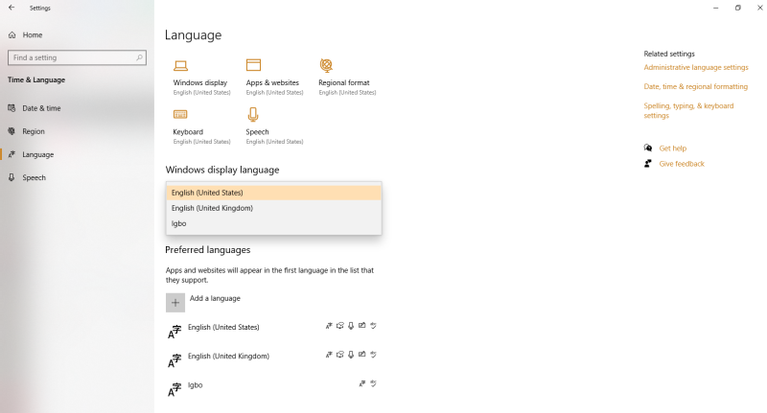
Task: Open the Windows display laptop icon
Action: click(180, 66)
